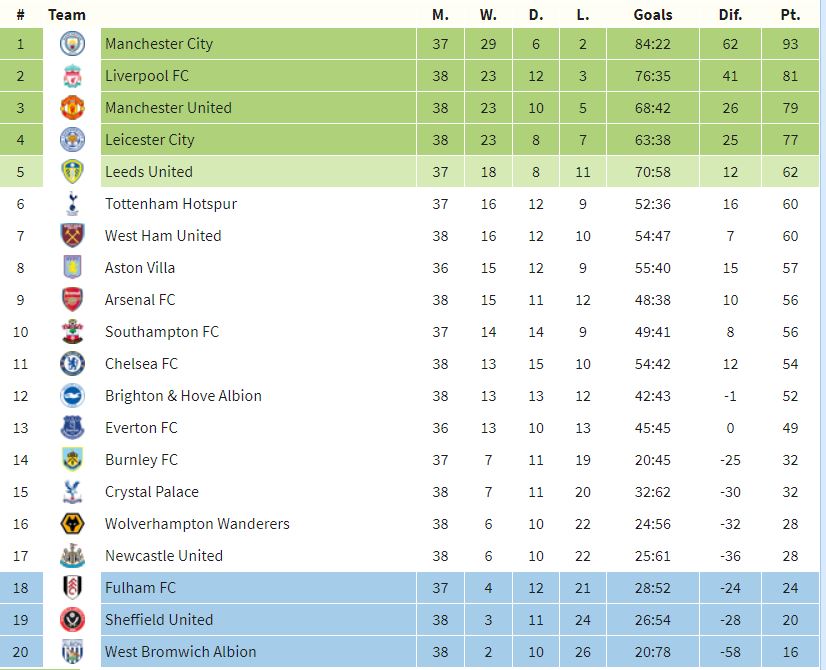Image resolution: width=826 pixels, height=670 pixels.
Task: Click the Dif. column header
Action: pos(730,15)
